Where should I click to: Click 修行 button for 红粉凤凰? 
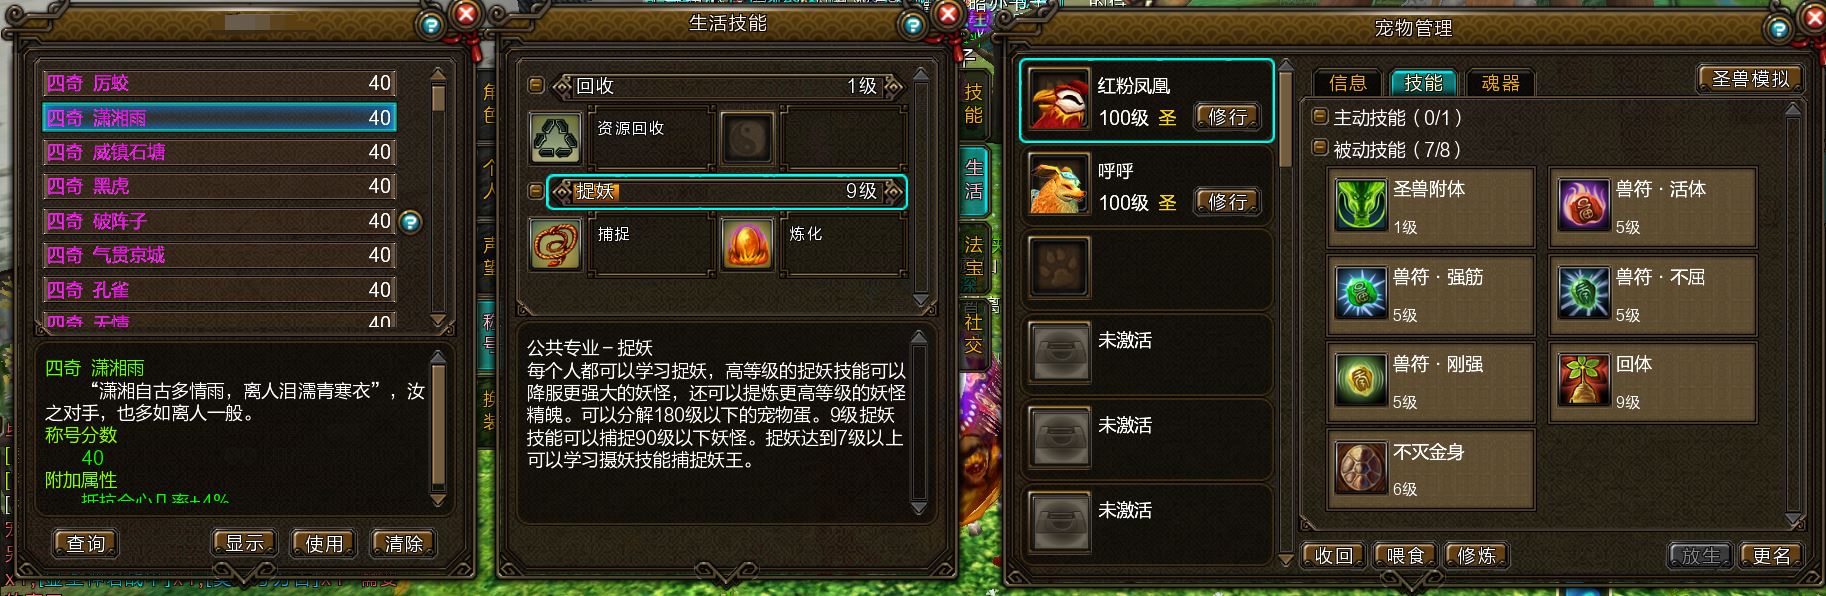click(x=1228, y=117)
